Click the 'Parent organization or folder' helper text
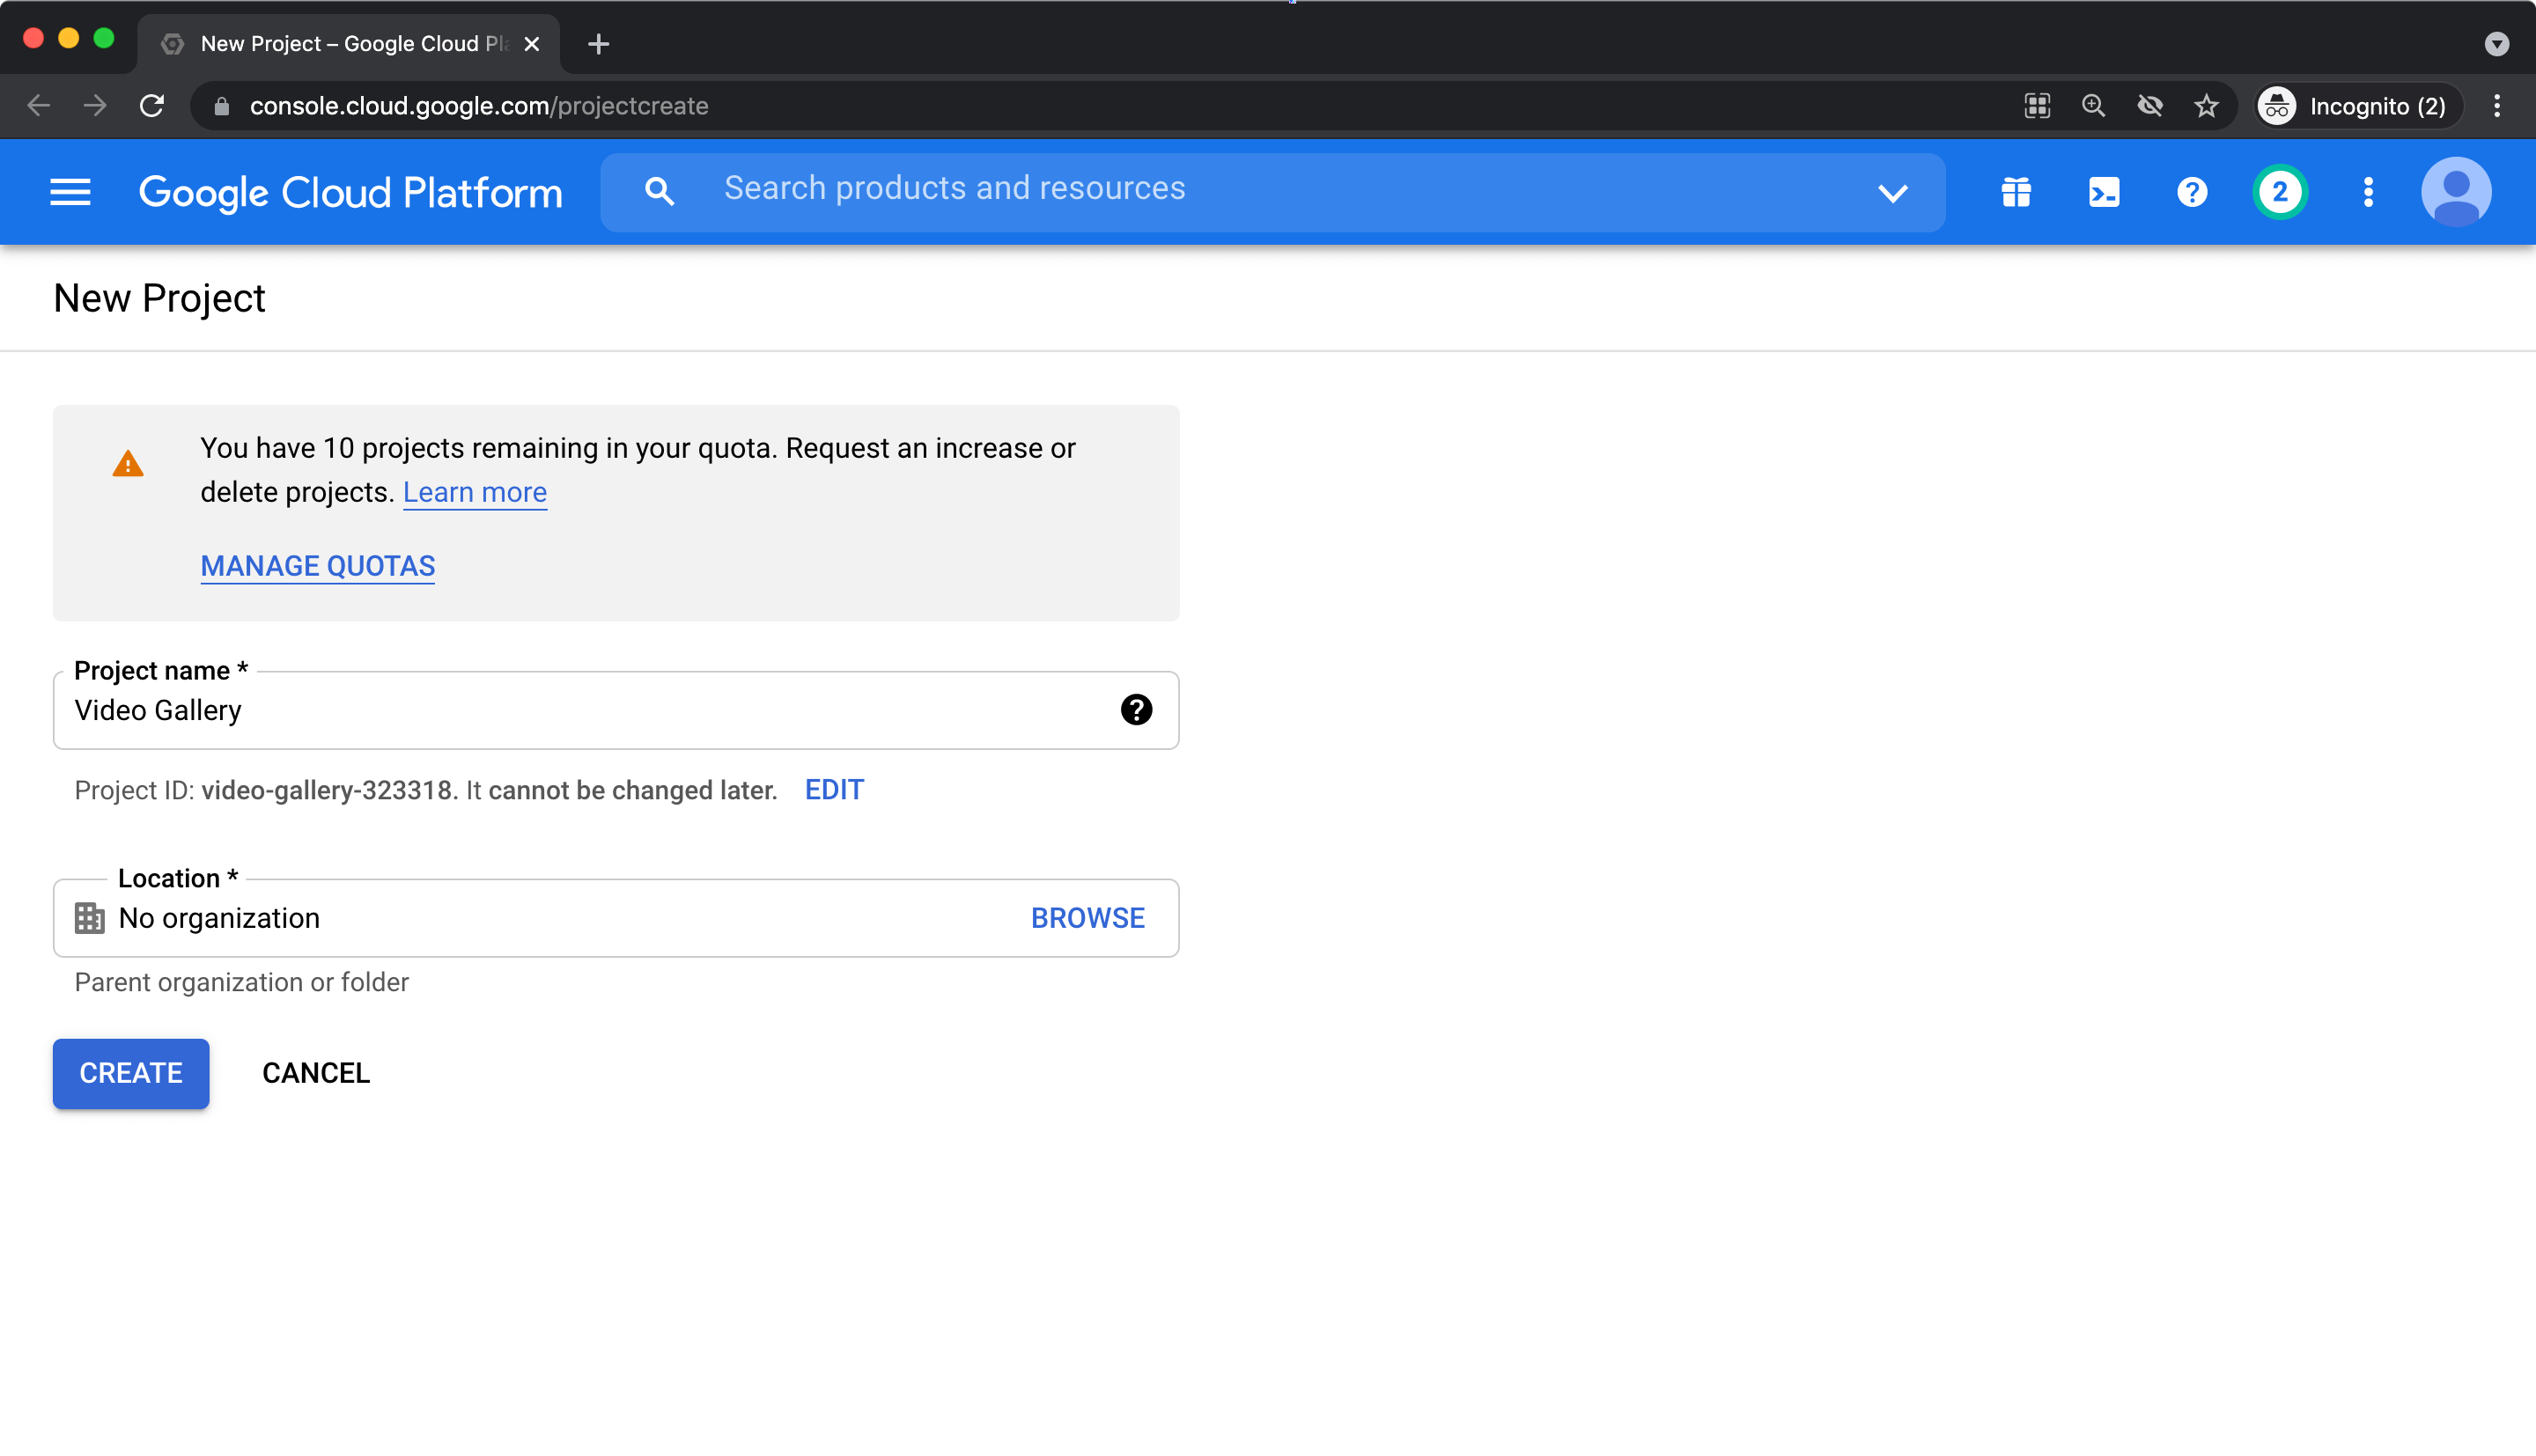Screen dimensions: 2536x1456 click(241, 982)
